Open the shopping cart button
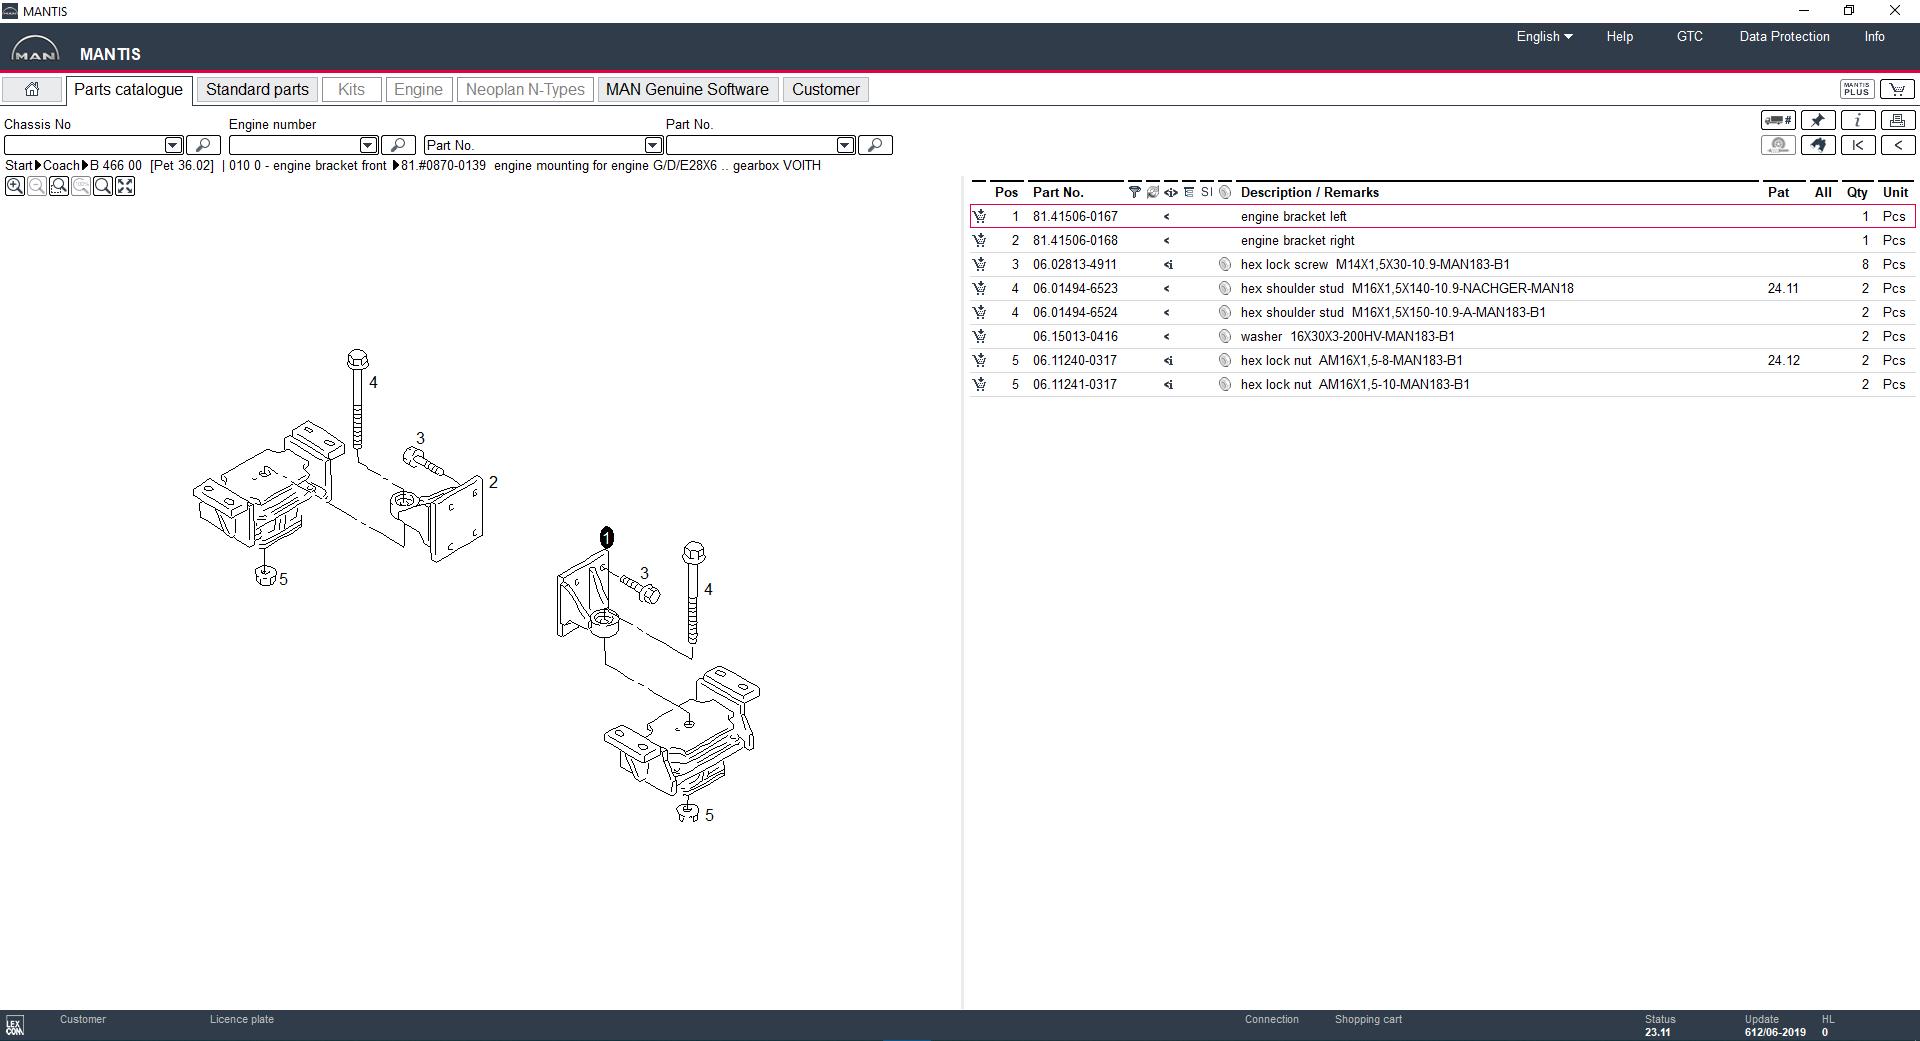Screen dimensions: 1920x1041 (x=1897, y=90)
